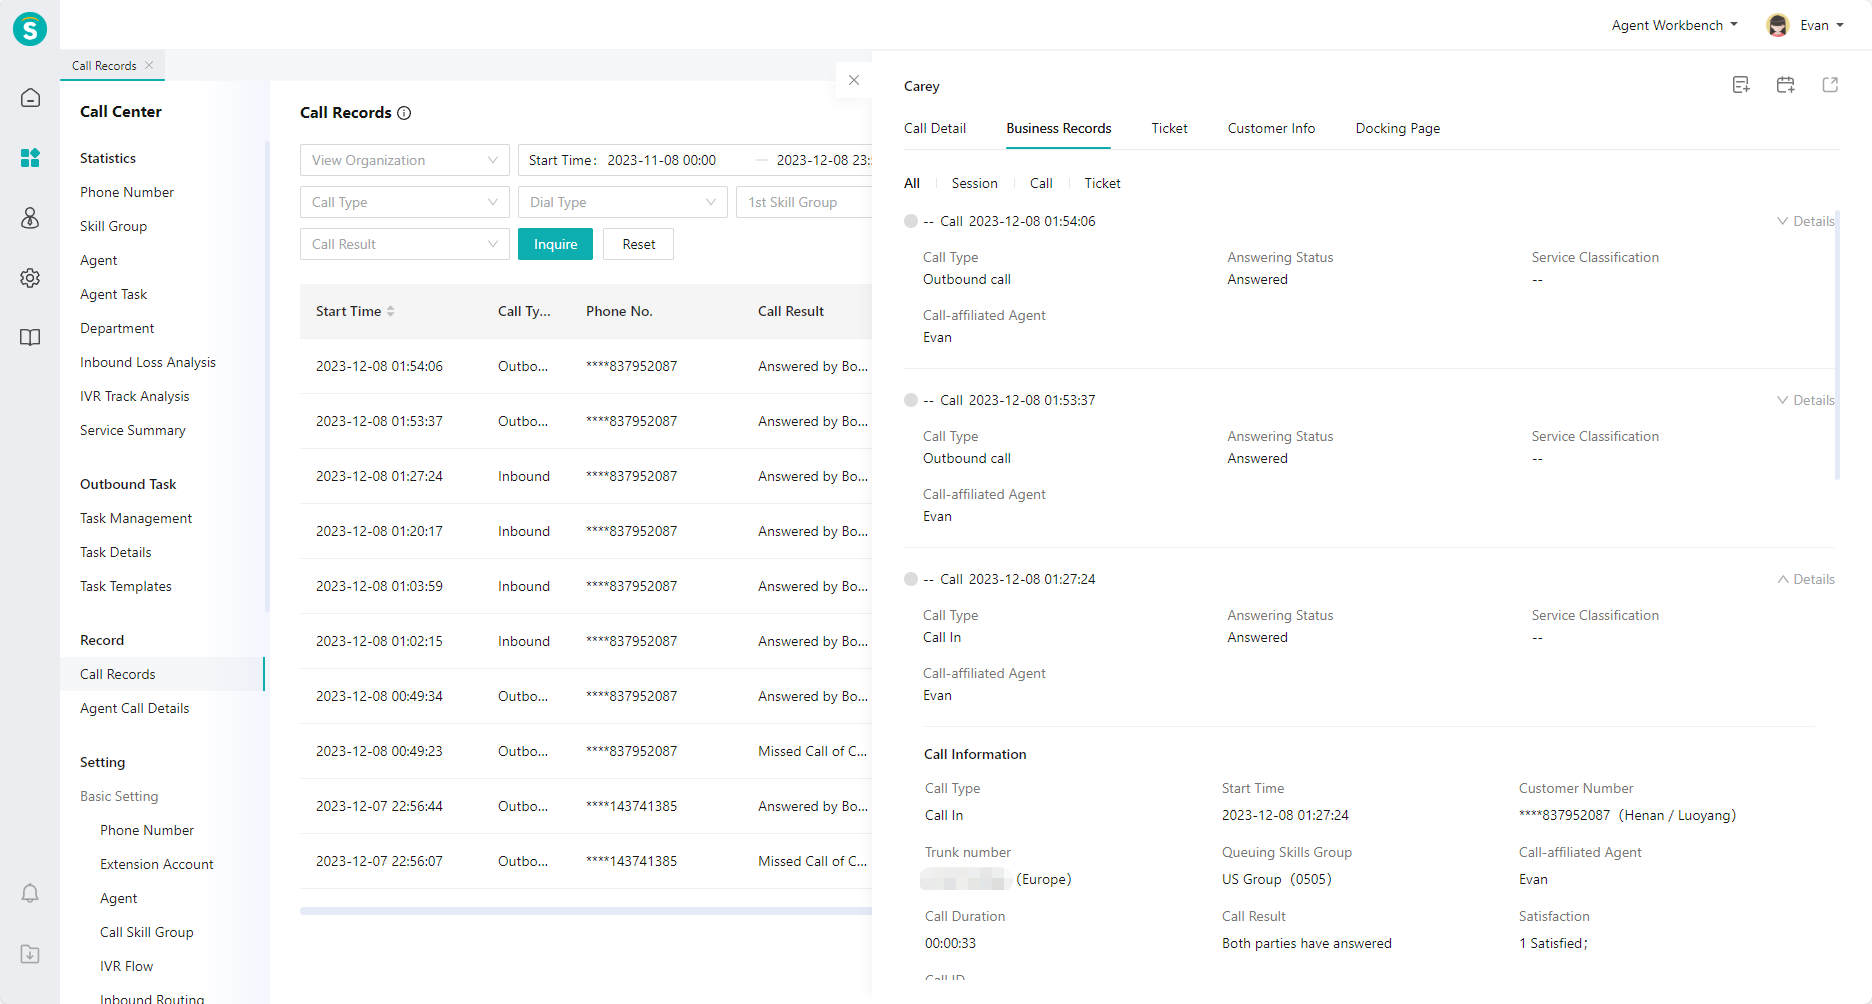1872x1004 pixels.
Task: Sort by Start Time column
Action: point(391,311)
